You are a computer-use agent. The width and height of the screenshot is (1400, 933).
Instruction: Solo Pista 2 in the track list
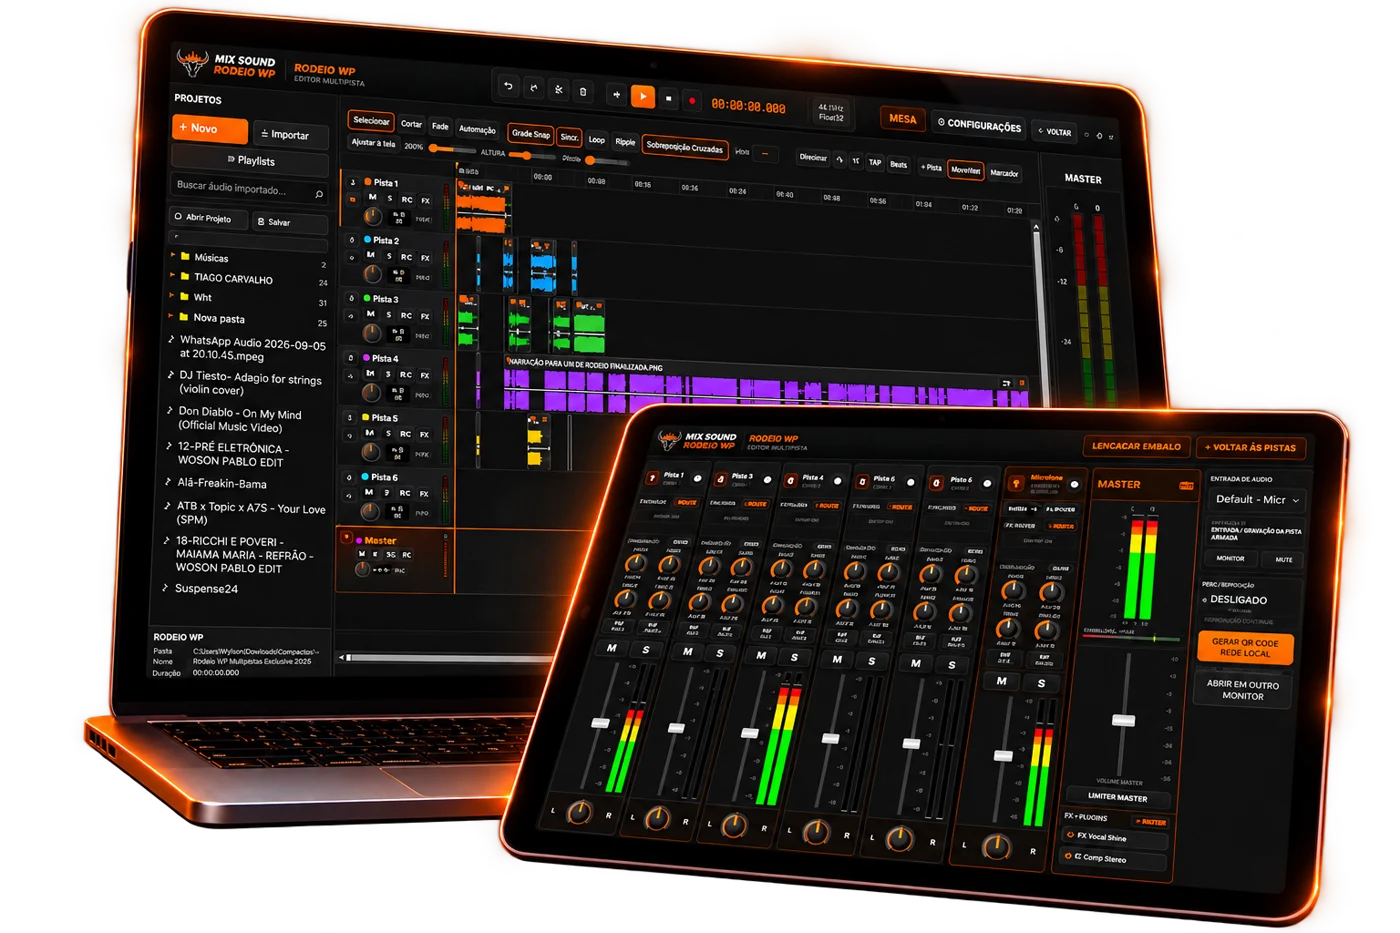click(x=389, y=256)
